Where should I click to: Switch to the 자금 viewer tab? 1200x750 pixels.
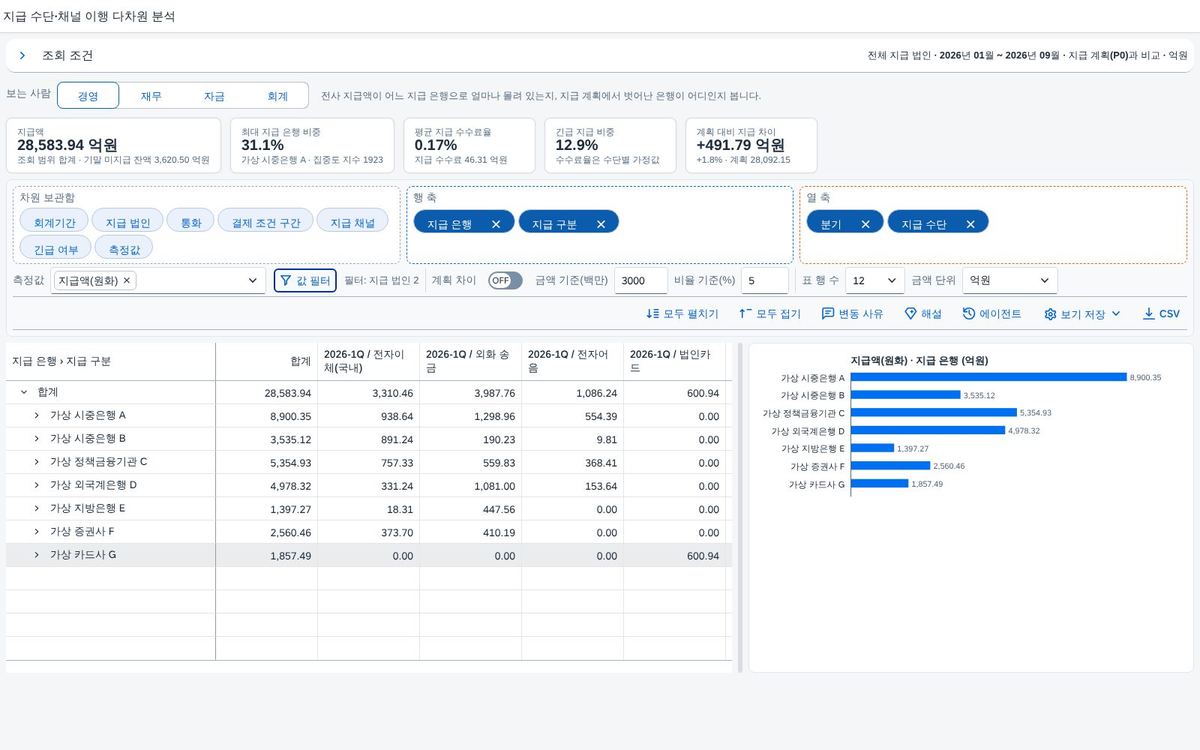(x=214, y=96)
